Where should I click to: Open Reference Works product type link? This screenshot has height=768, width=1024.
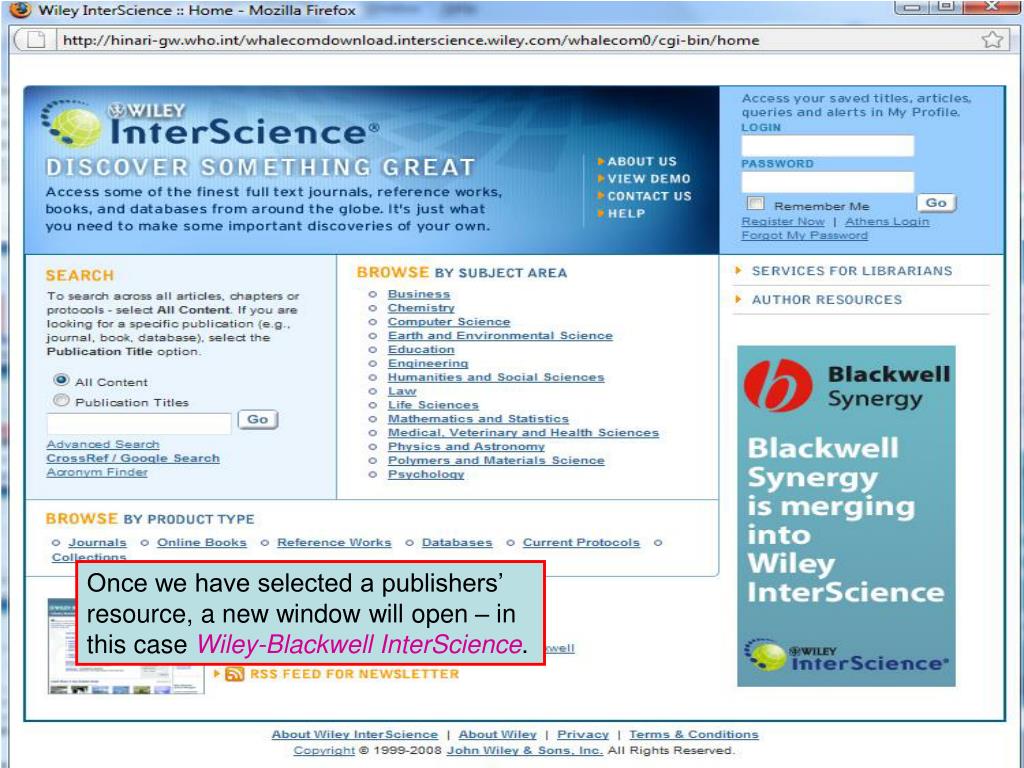[x=334, y=542]
